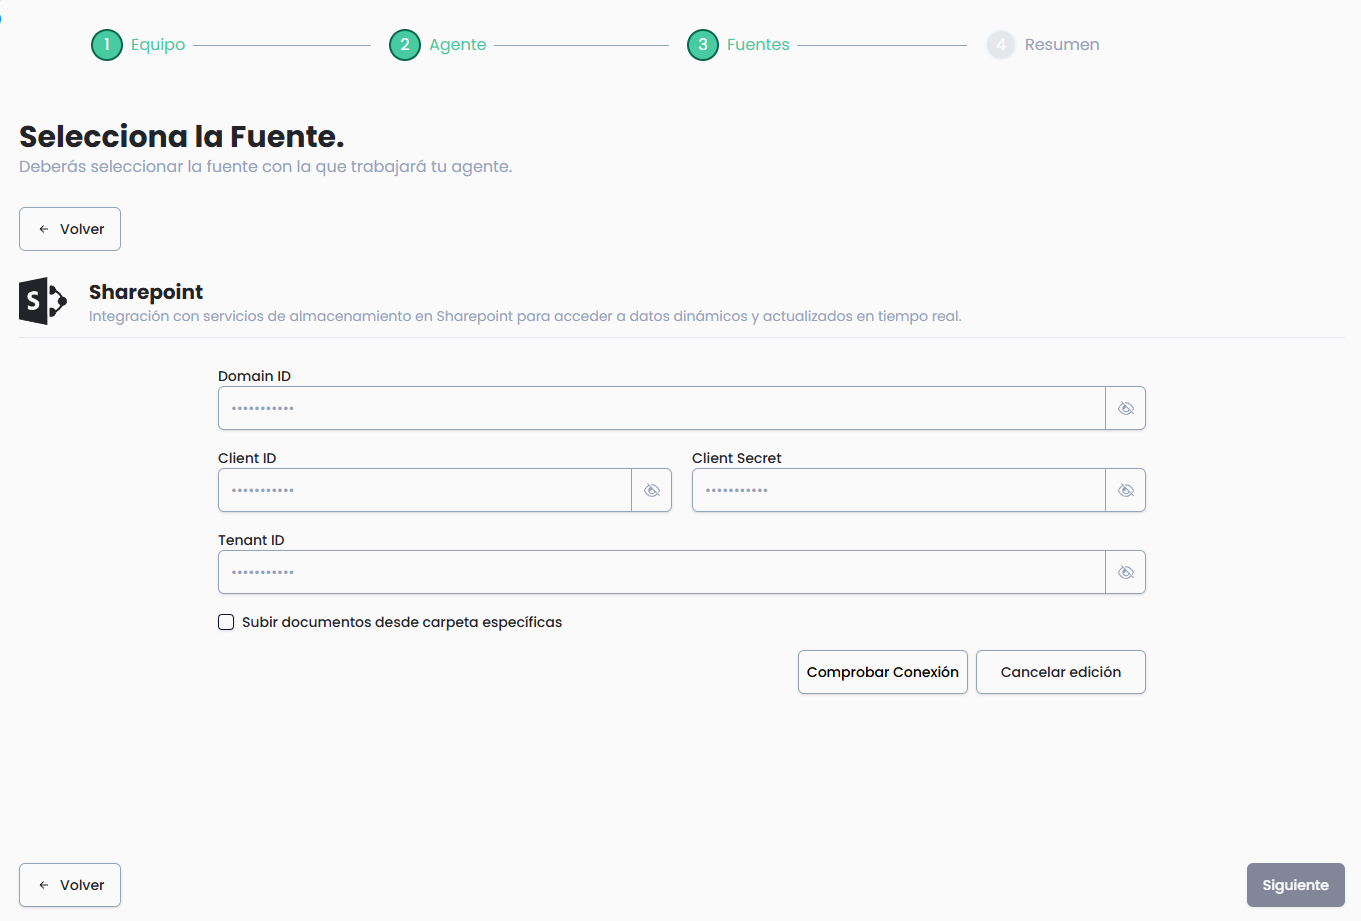Select step 2 Agente circle
1361x921 pixels.
[x=405, y=45]
